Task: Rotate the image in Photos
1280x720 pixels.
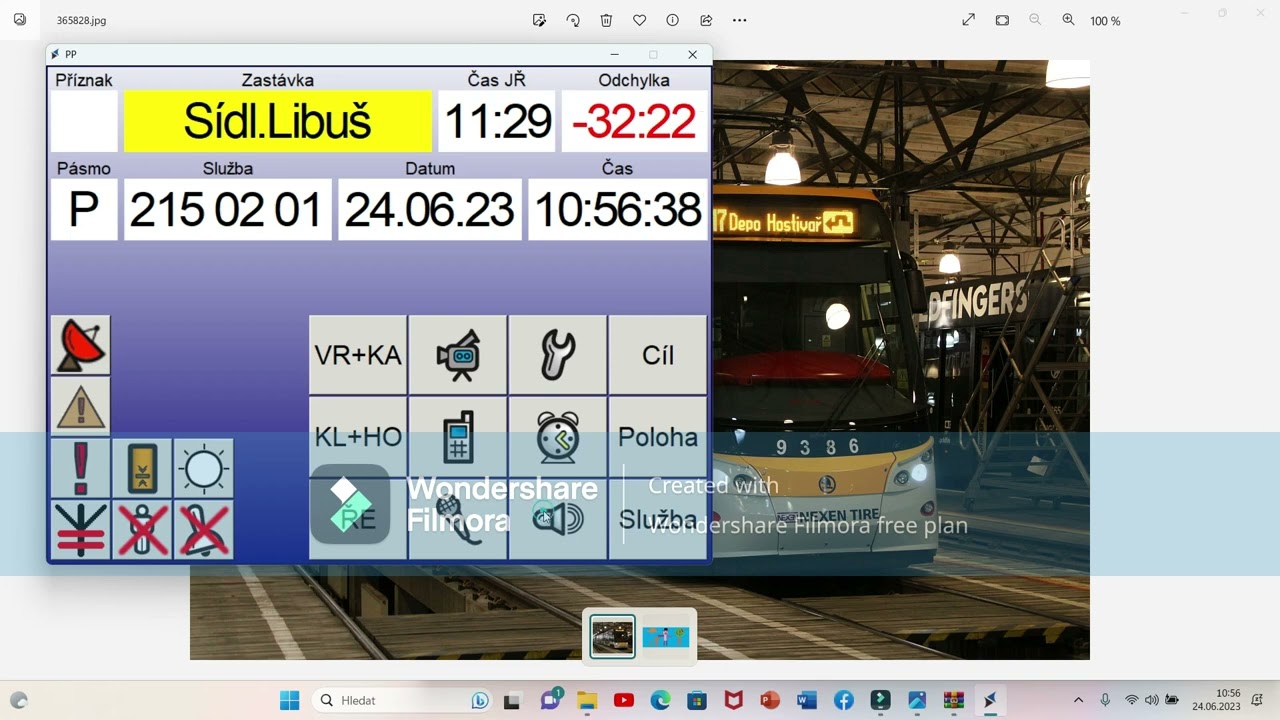Action: [573, 20]
